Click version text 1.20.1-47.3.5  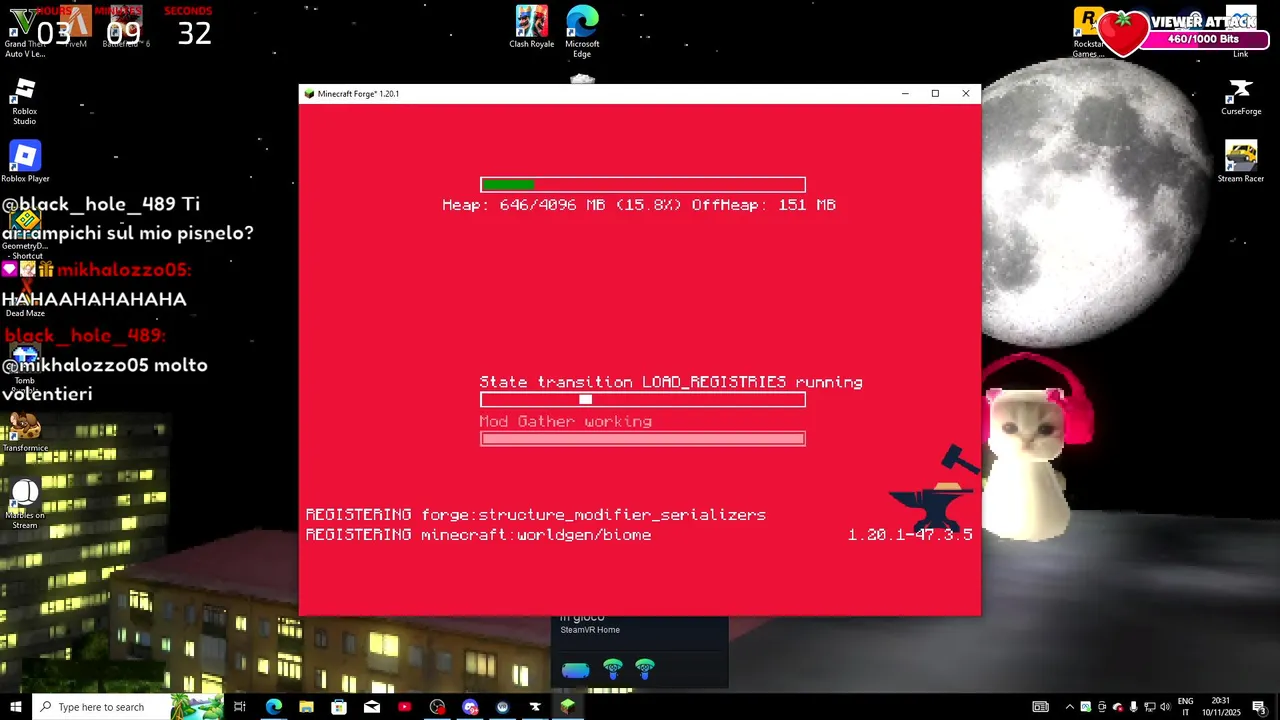pyautogui.click(x=910, y=535)
